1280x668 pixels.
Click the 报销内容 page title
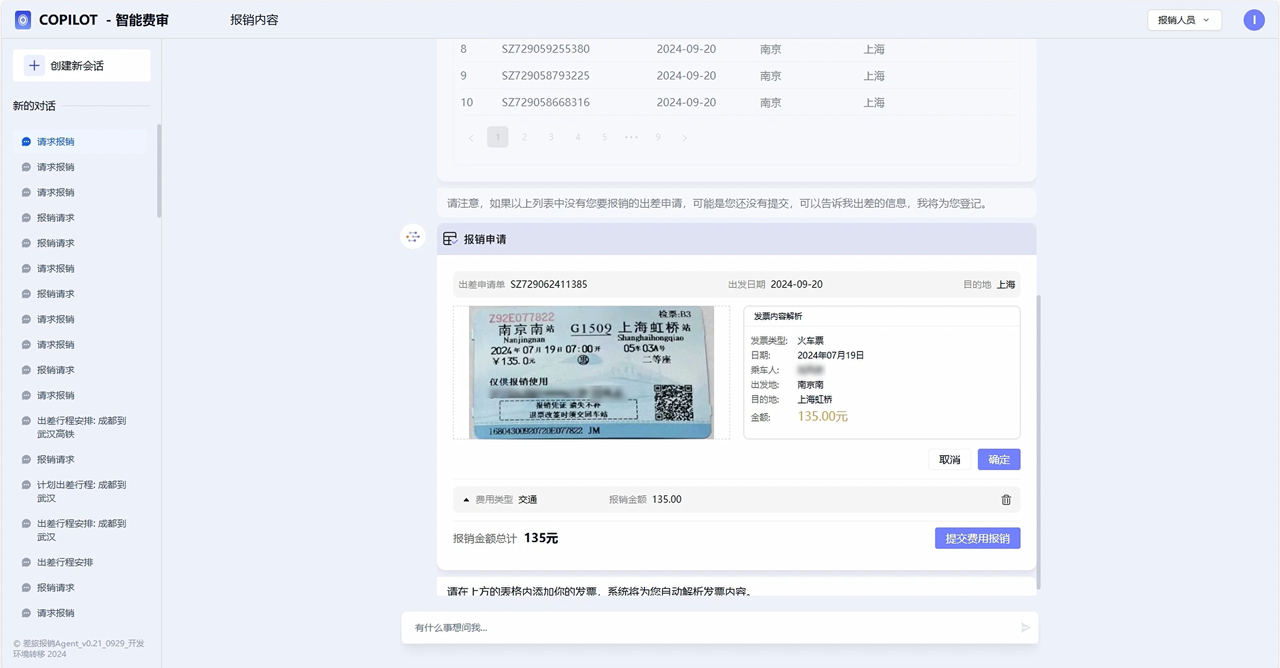[254, 20]
